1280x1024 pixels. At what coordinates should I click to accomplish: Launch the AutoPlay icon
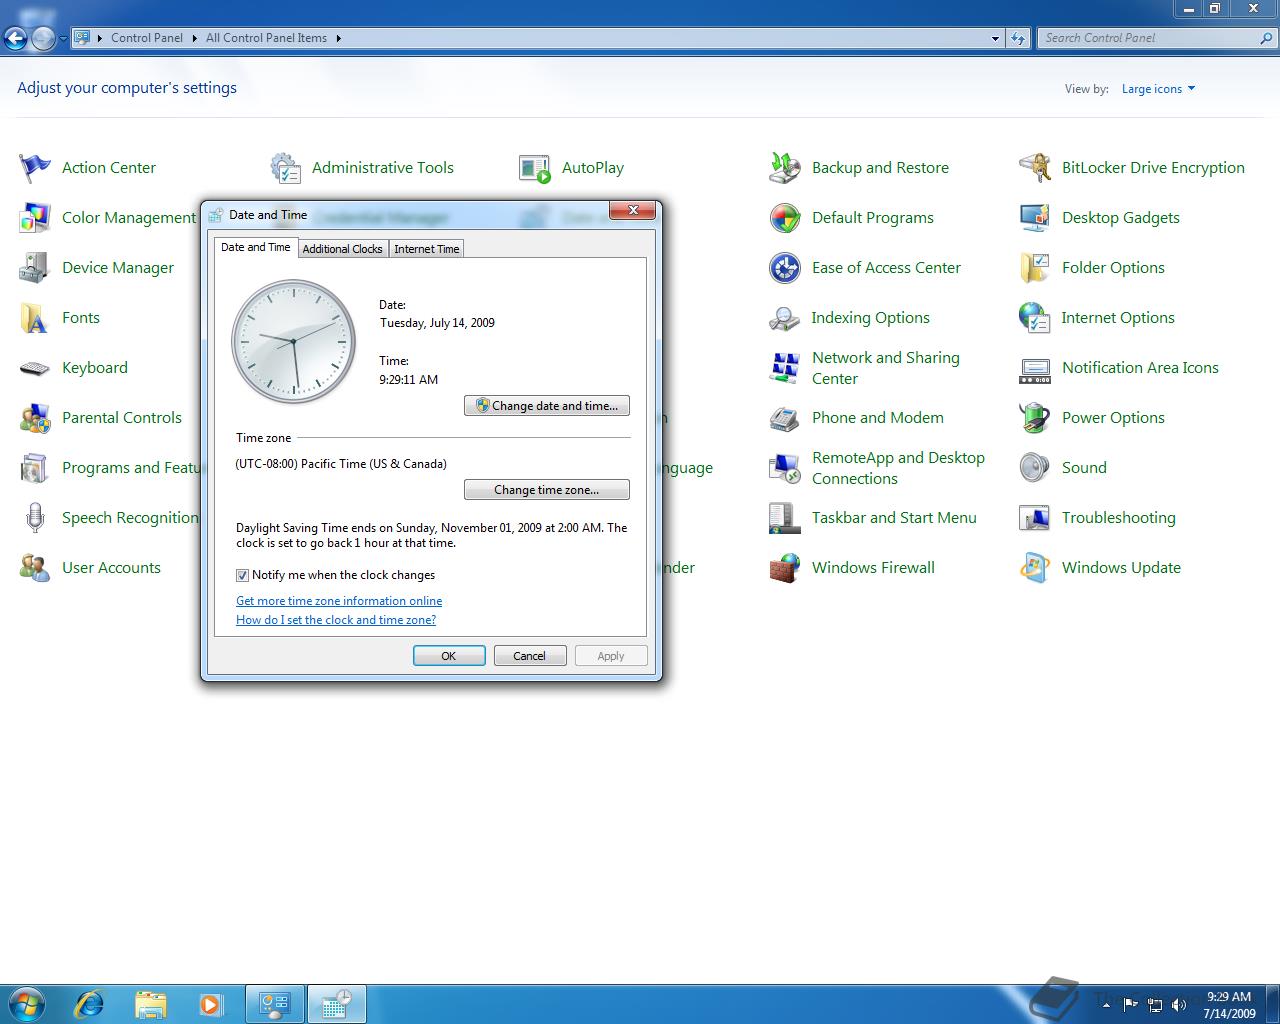535,167
